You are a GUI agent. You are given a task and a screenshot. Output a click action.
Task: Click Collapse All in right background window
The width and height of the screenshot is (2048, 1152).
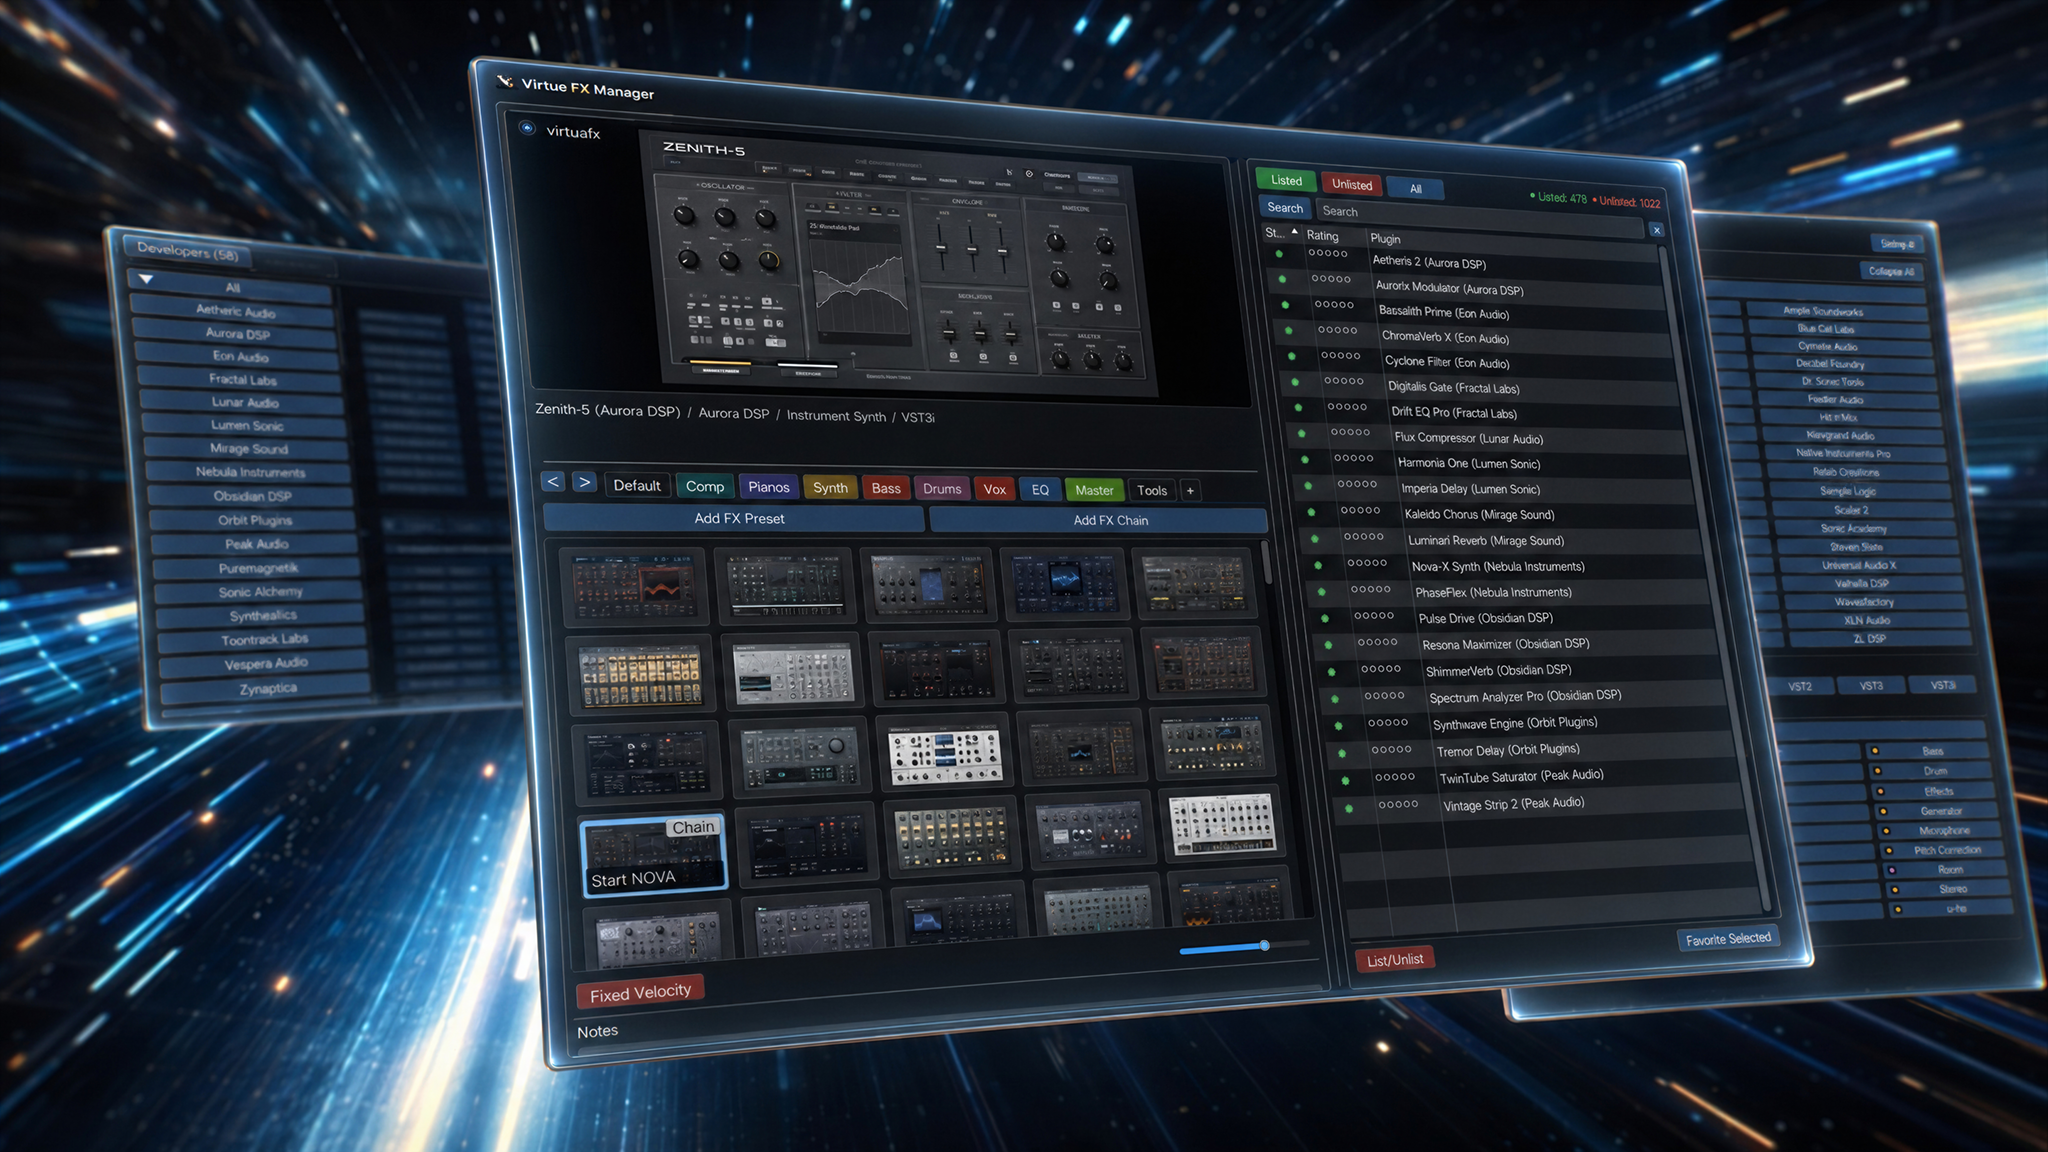[x=1891, y=272]
